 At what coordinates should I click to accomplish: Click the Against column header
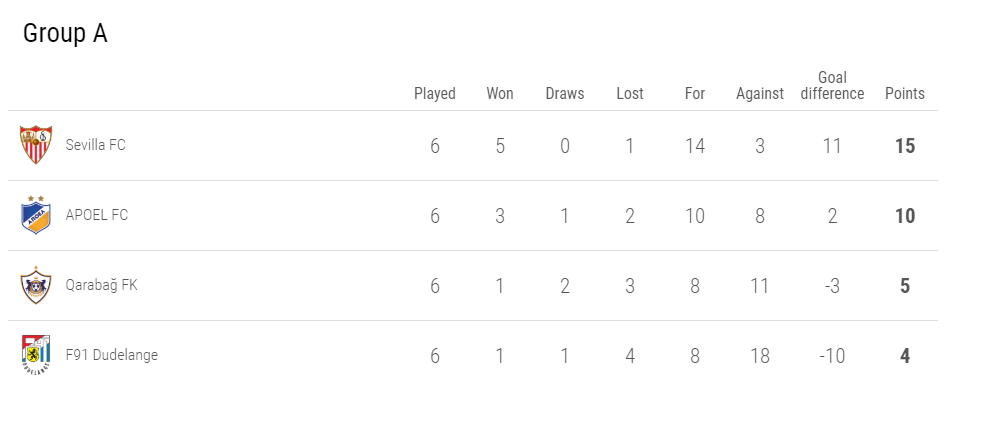[760, 94]
